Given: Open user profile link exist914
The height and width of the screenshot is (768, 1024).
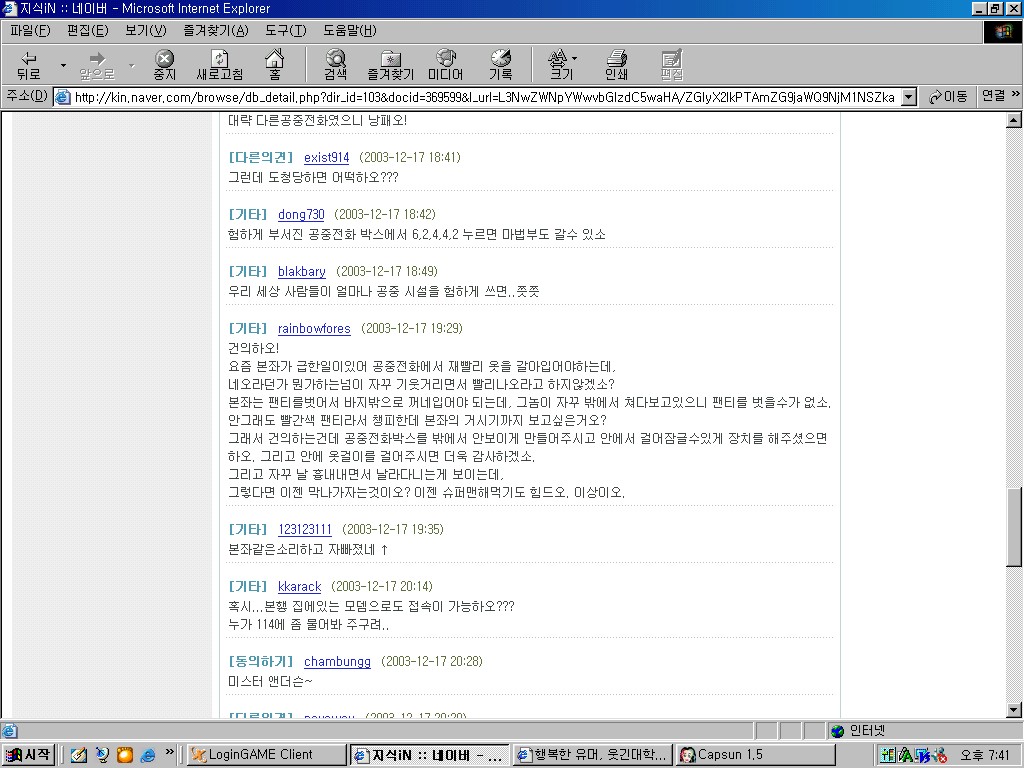Looking at the screenshot, I should 327,157.
